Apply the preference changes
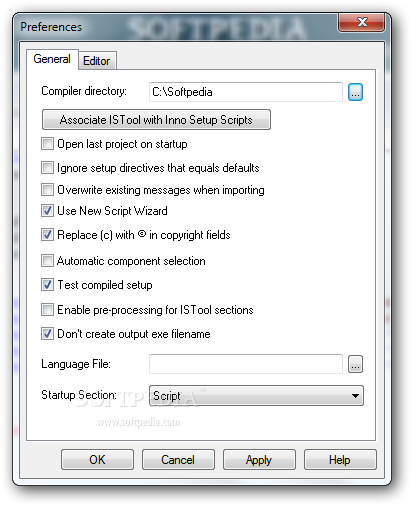Image resolution: width=412 pixels, height=506 pixels. tap(259, 460)
